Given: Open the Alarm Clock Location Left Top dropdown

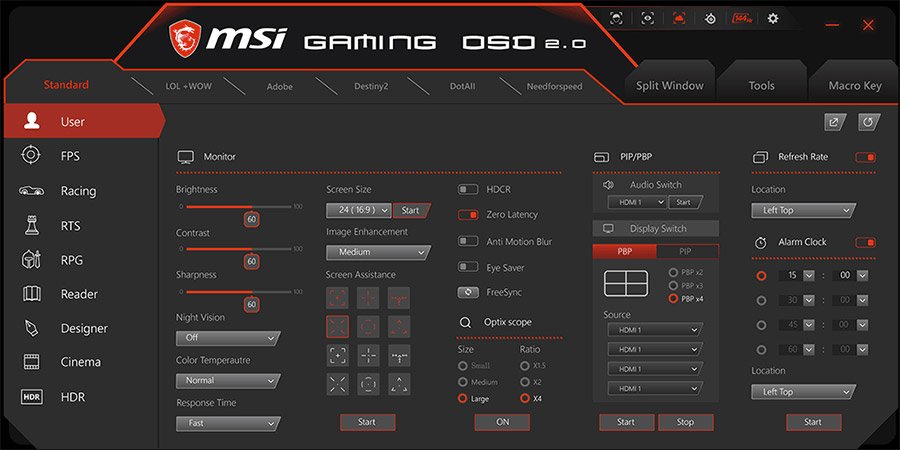Looking at the screenshot, I should point(804,392).
